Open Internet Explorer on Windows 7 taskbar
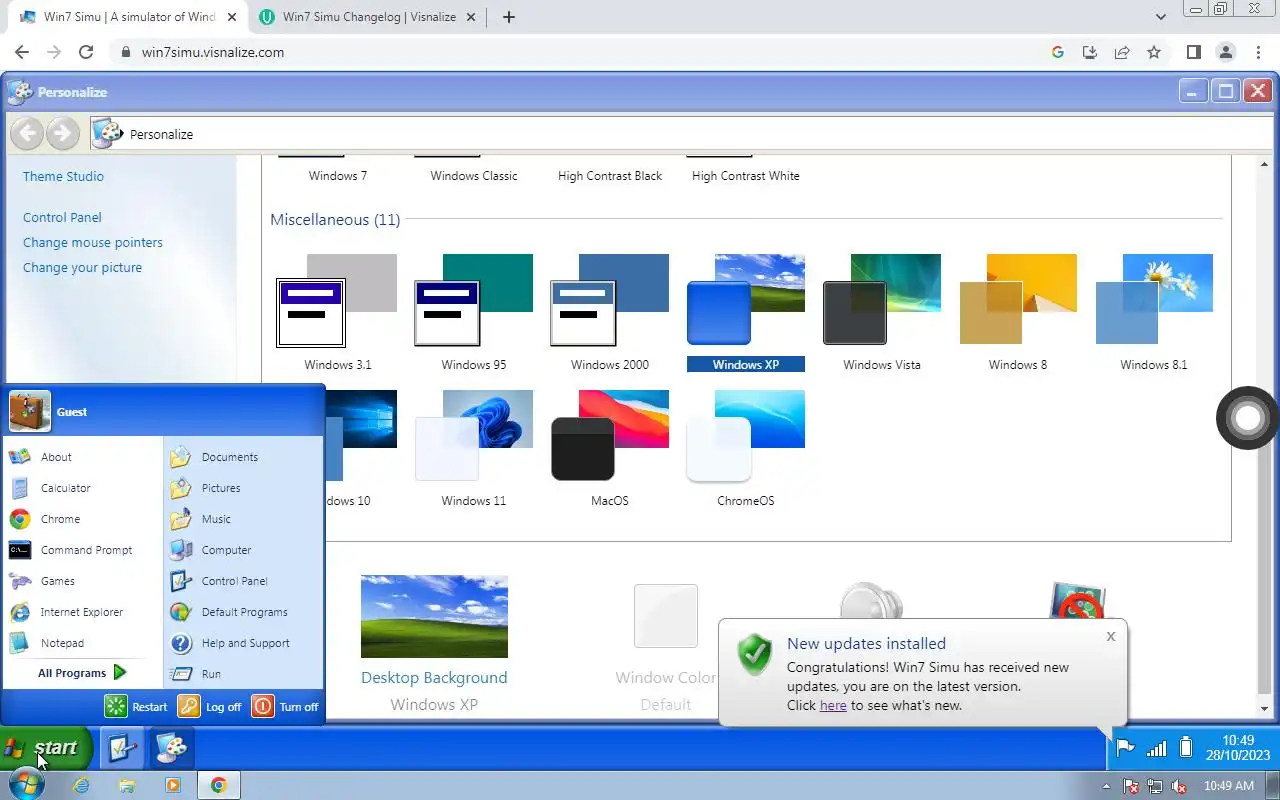 tap(81, 785)
